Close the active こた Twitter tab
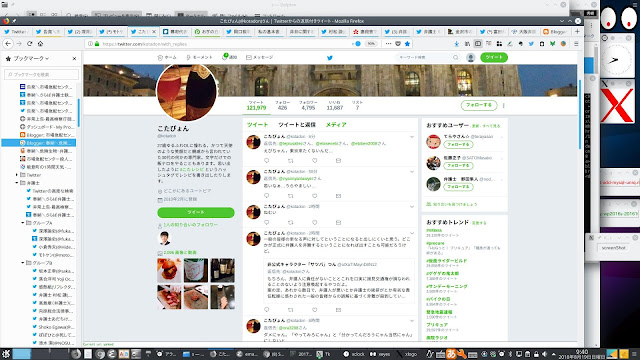Viewport: 640px width, 360px height. (154, 31)
